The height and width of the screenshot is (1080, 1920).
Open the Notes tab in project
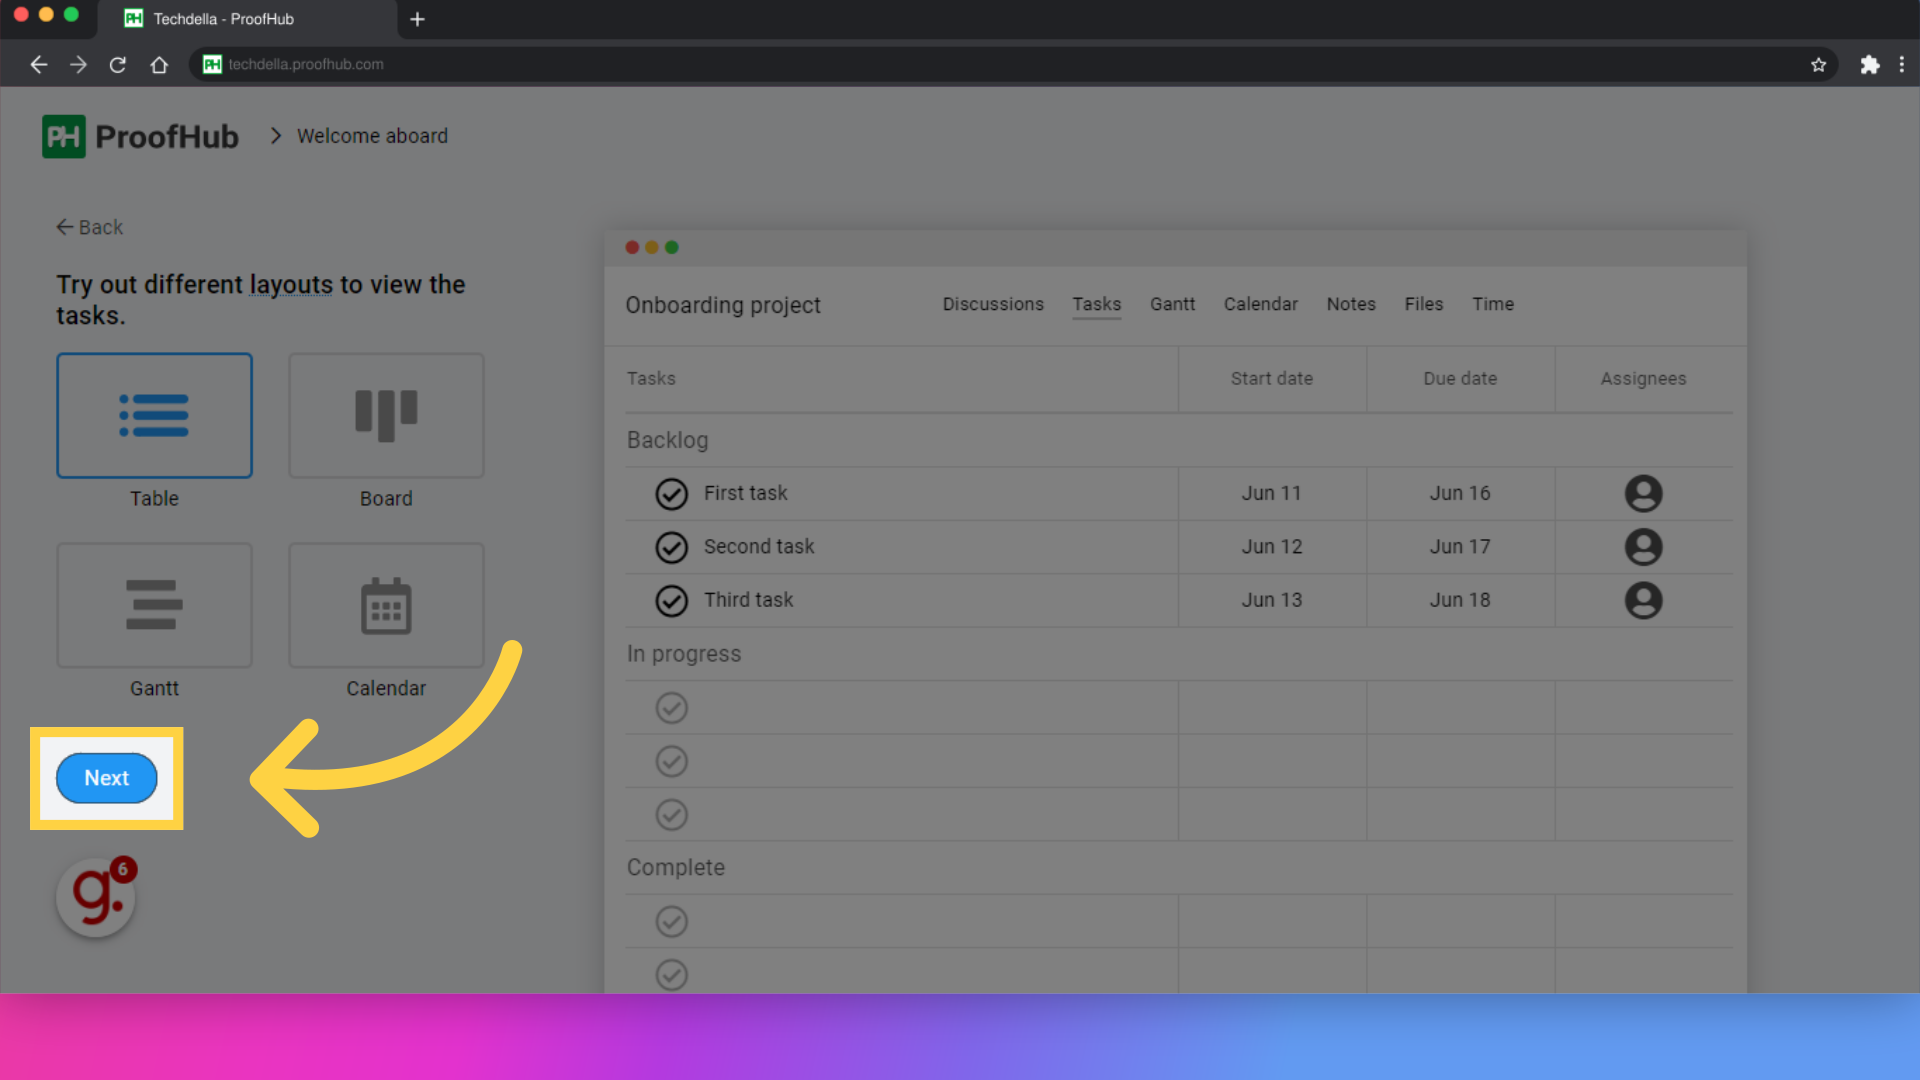pos(1350,303)
